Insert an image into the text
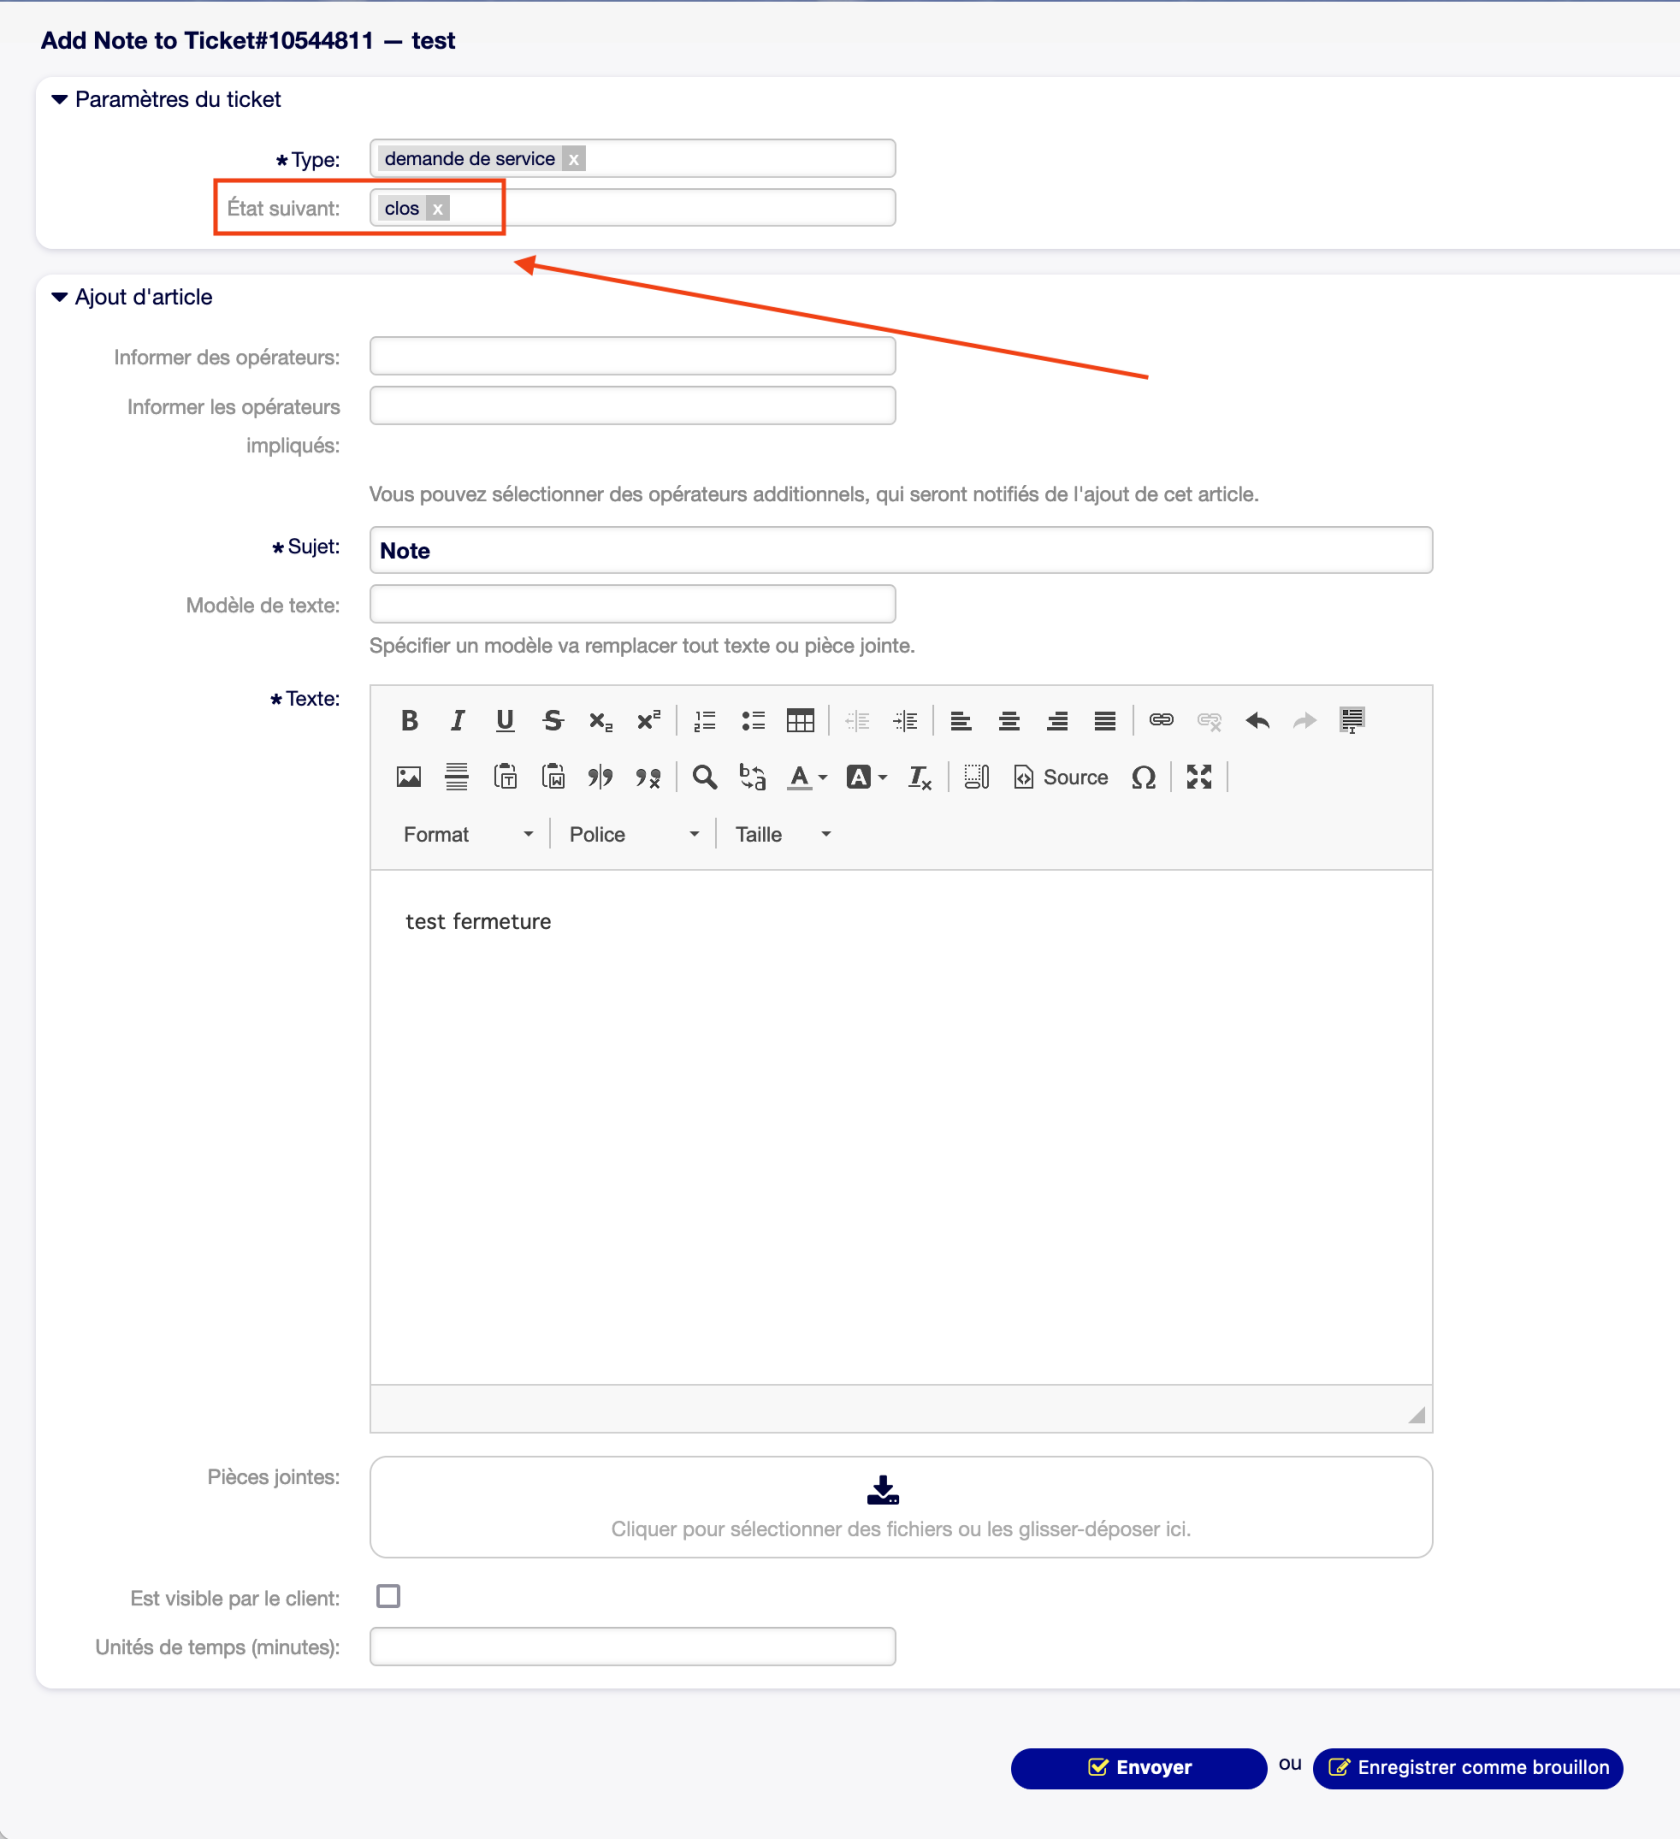1680x1839 pixels. pyautogui.click(x=409, y=777)
